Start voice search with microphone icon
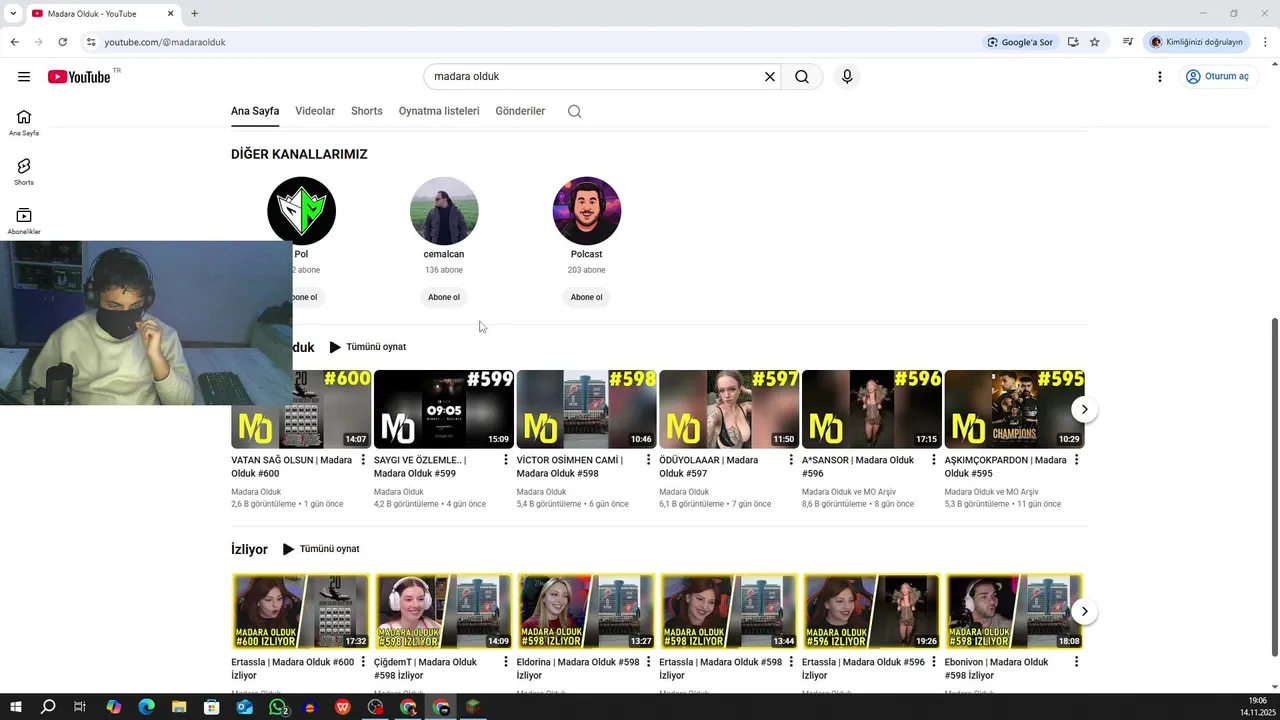 click(x=847, y=77)
